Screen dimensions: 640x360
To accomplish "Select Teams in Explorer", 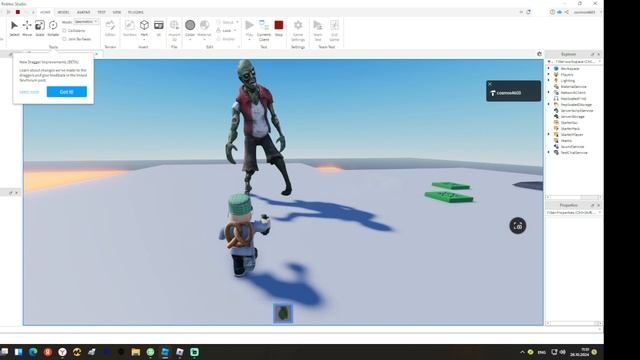I will [566, 140].
